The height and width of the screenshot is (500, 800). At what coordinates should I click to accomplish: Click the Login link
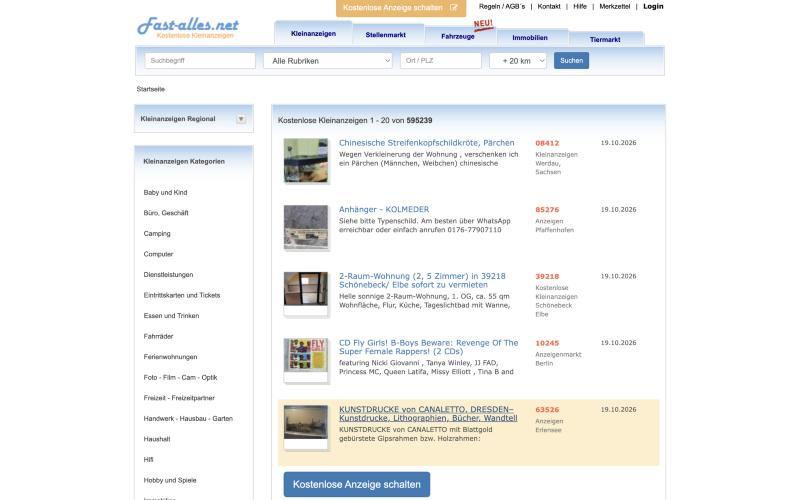pyautogui.click(x=653, y=7)
